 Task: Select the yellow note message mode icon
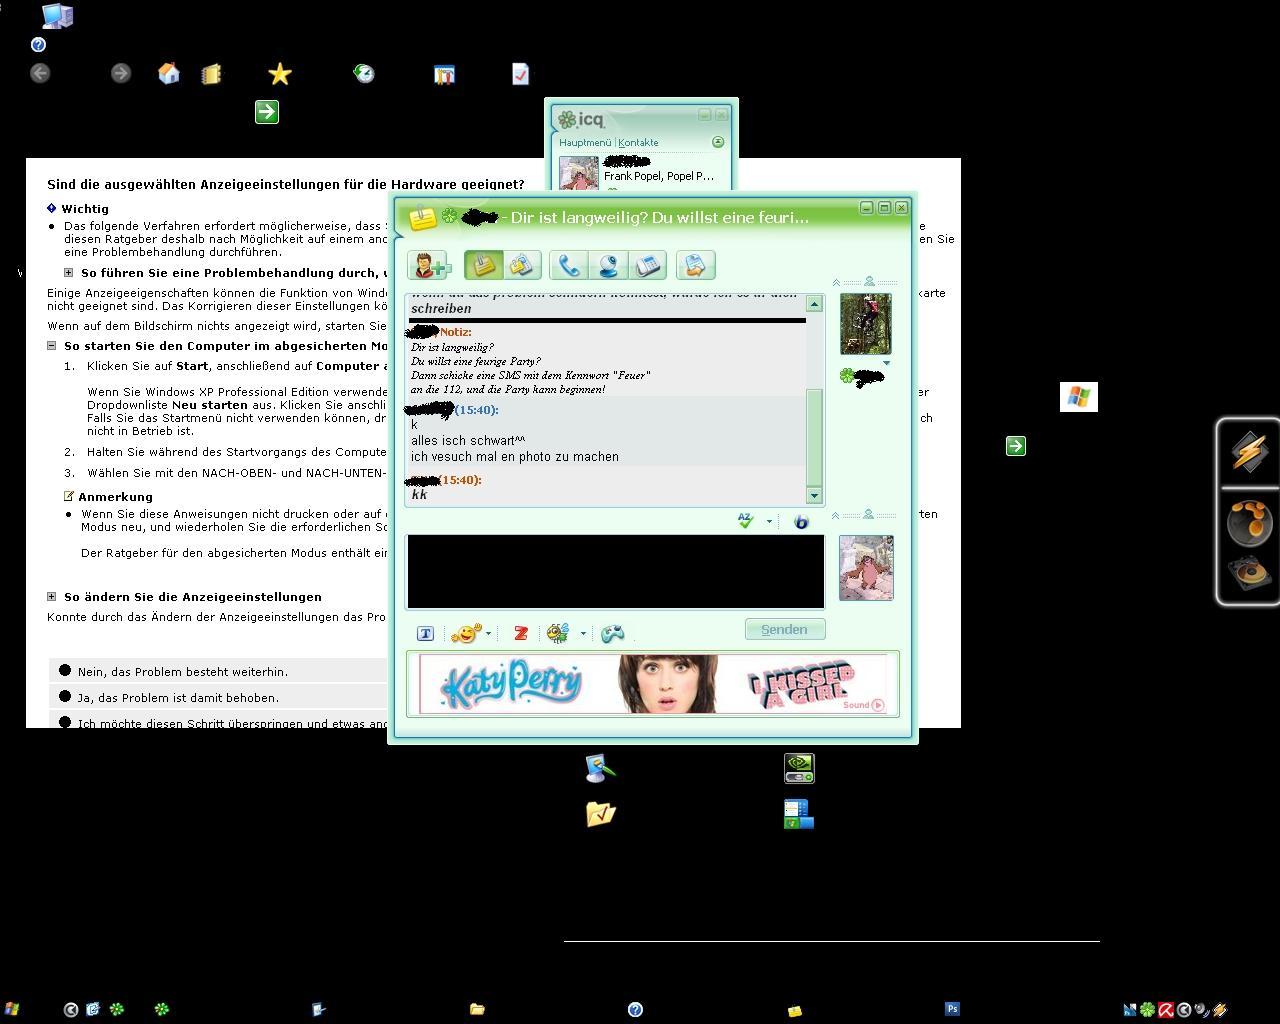tap(484, 265)
